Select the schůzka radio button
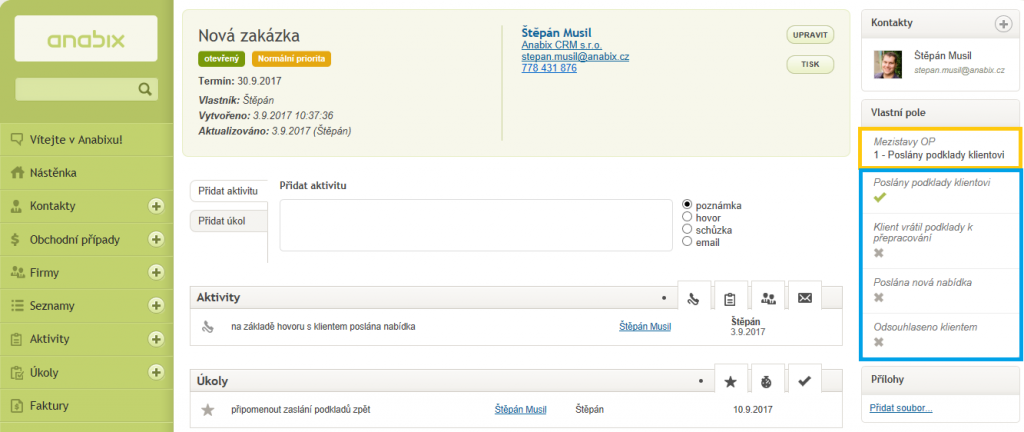 [x=686, y=230]
